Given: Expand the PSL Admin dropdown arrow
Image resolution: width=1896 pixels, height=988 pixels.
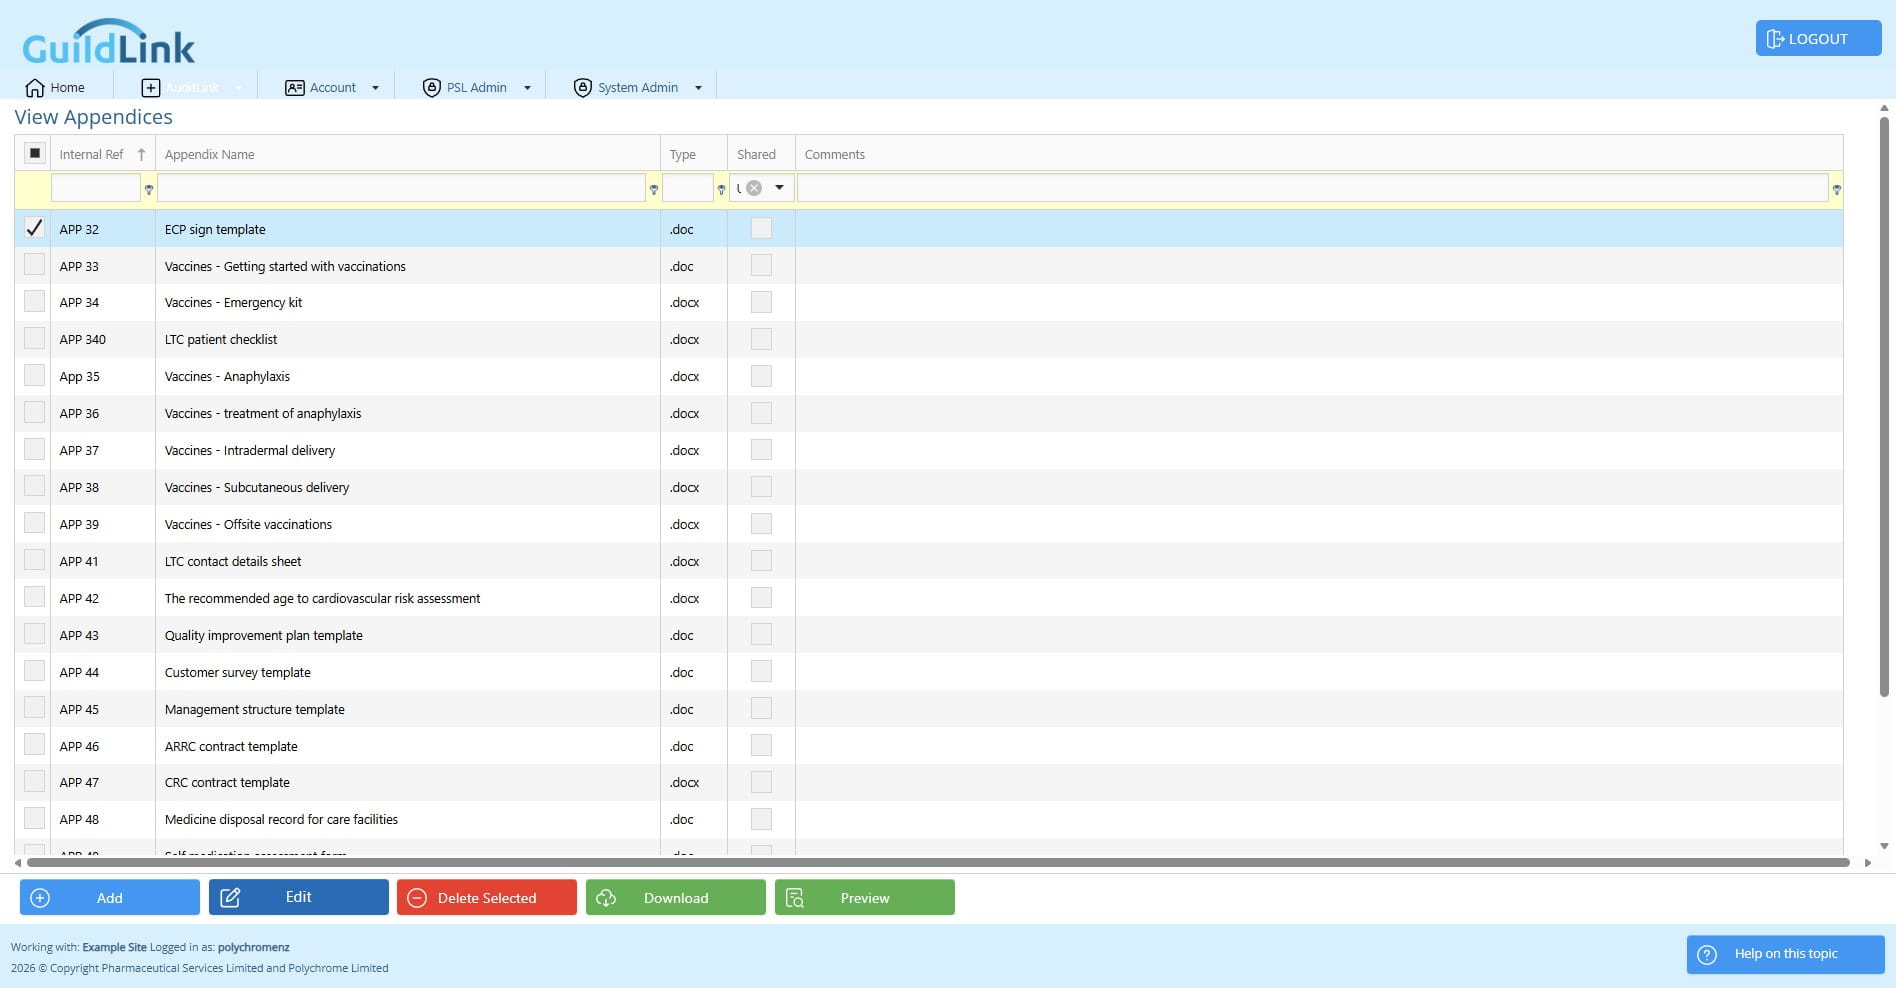Looking at the screenshot, I should click(527, 88).
